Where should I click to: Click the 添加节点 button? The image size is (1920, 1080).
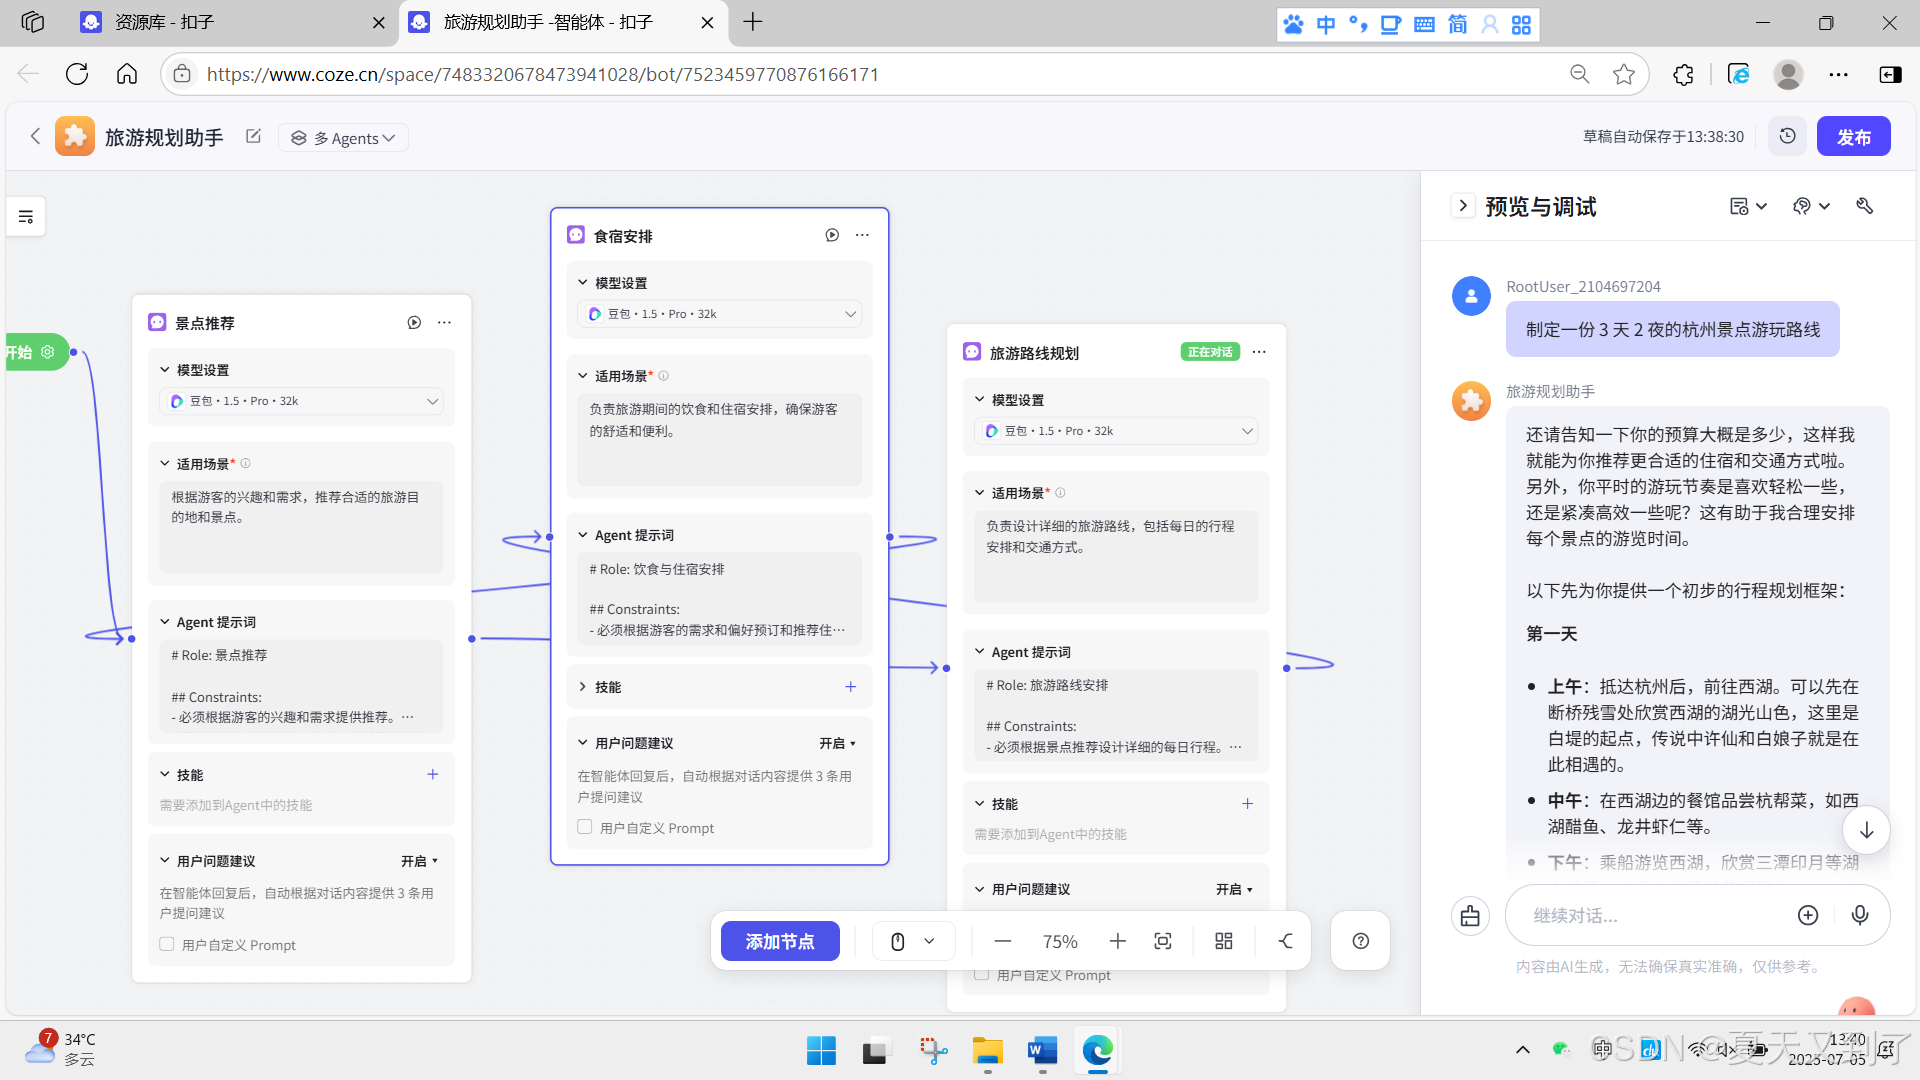pyautogui.click(x=780, y=941)
